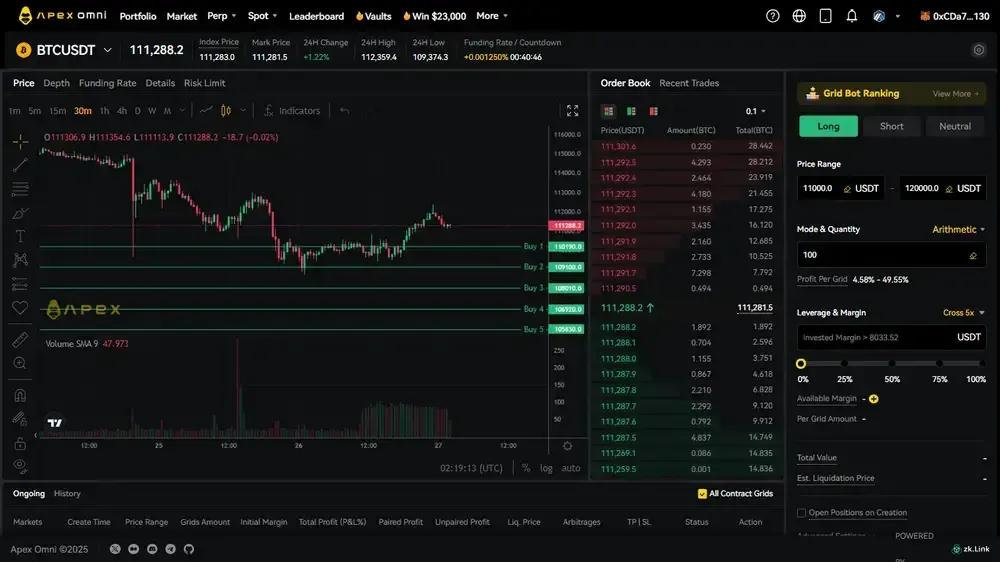Click the lock all drawings icon
The height and width of the screenshot is (562, 1000).
20,443
